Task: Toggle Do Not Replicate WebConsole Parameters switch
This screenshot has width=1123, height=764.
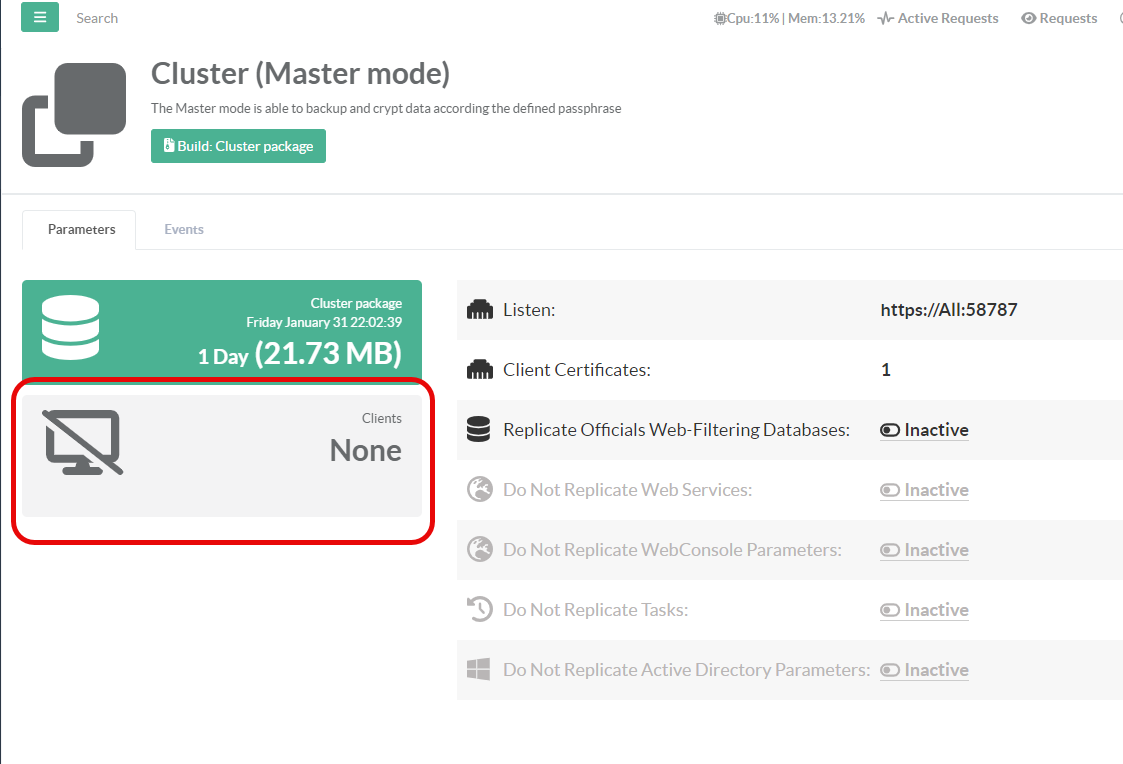Action: pyautogui.click(x=923, y=550)
